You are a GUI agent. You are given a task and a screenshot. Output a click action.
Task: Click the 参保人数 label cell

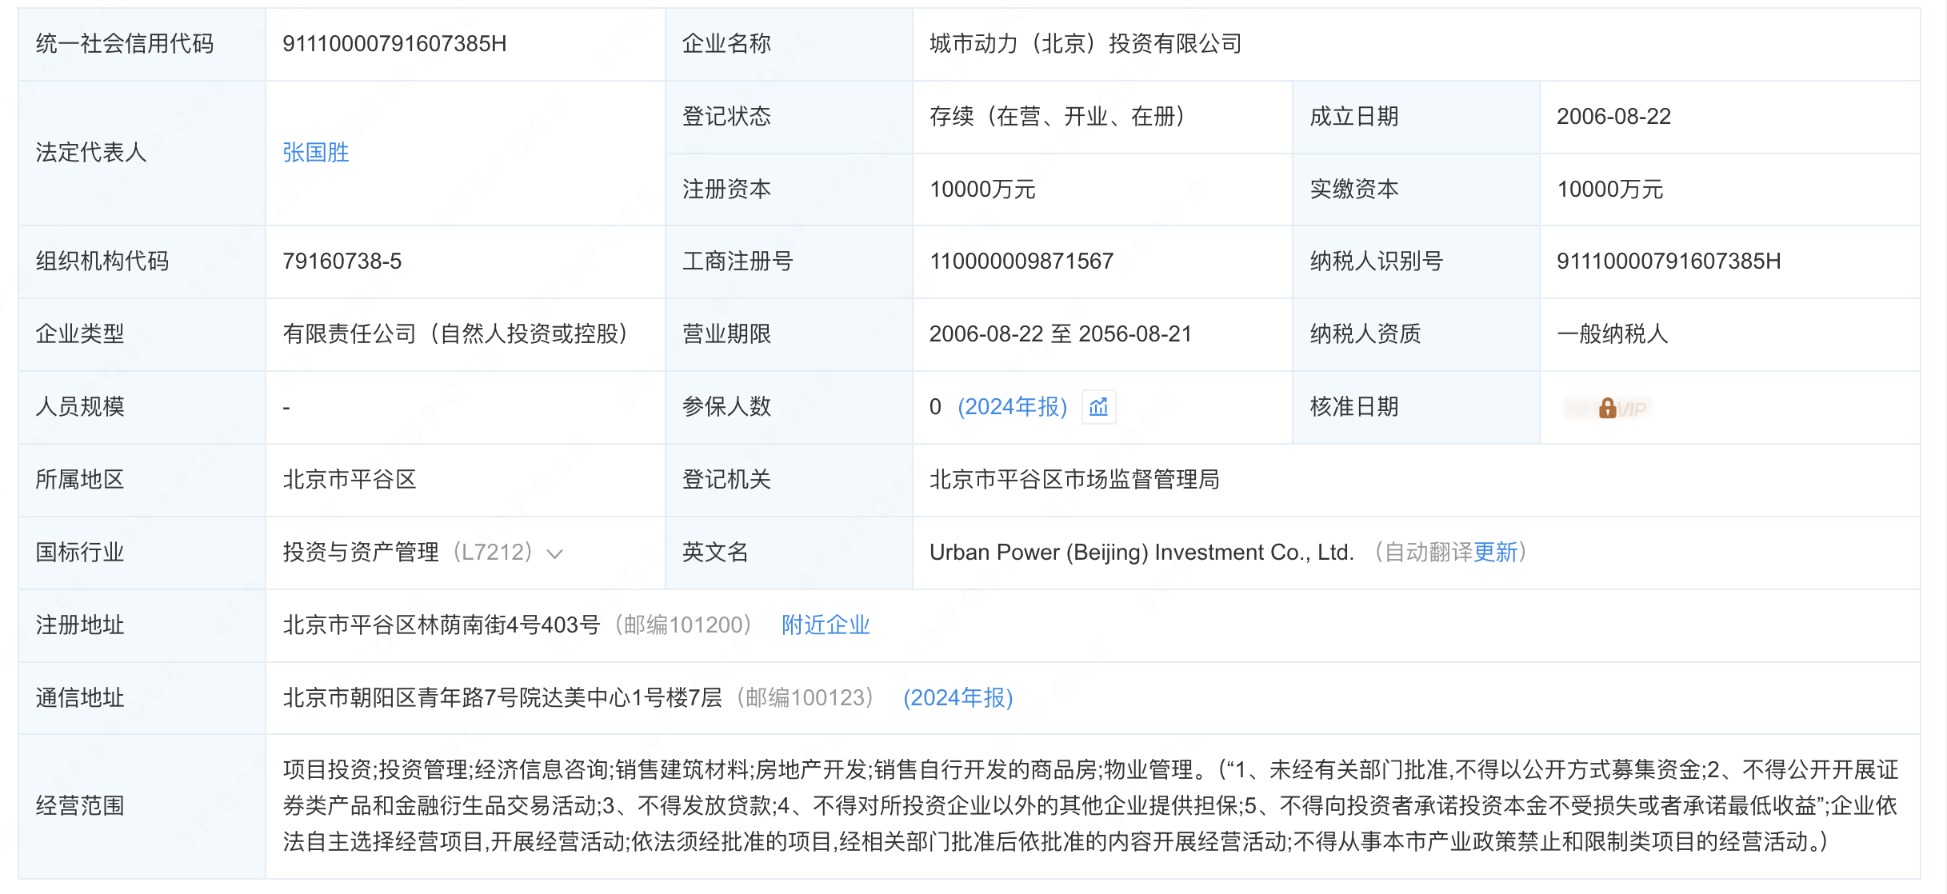pos(789,407)
